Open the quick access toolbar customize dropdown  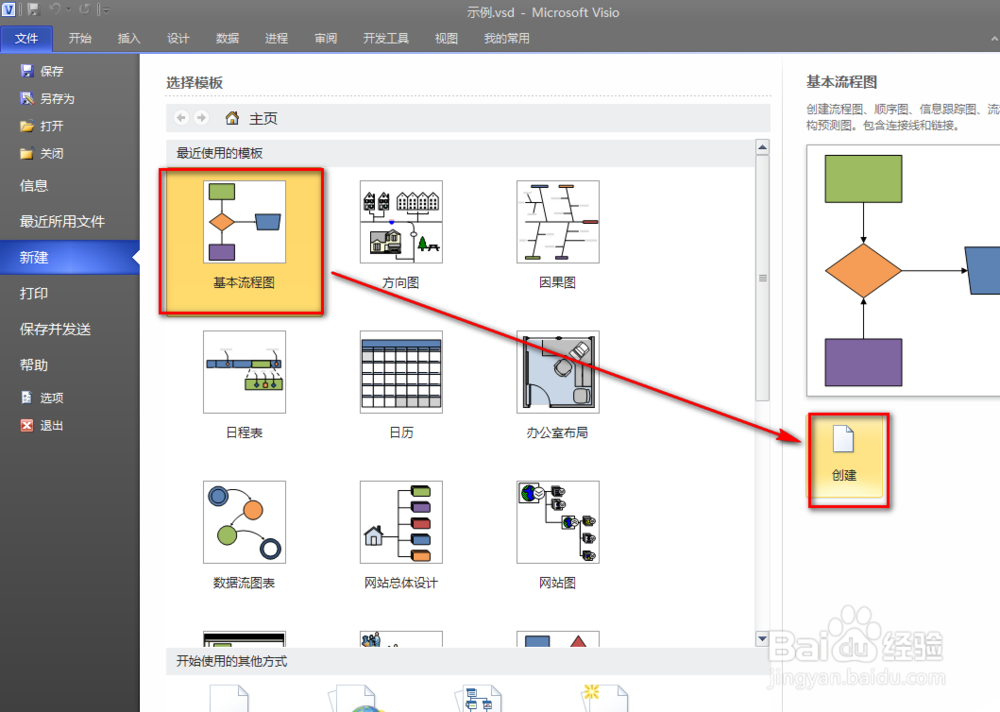pos(105,10)
